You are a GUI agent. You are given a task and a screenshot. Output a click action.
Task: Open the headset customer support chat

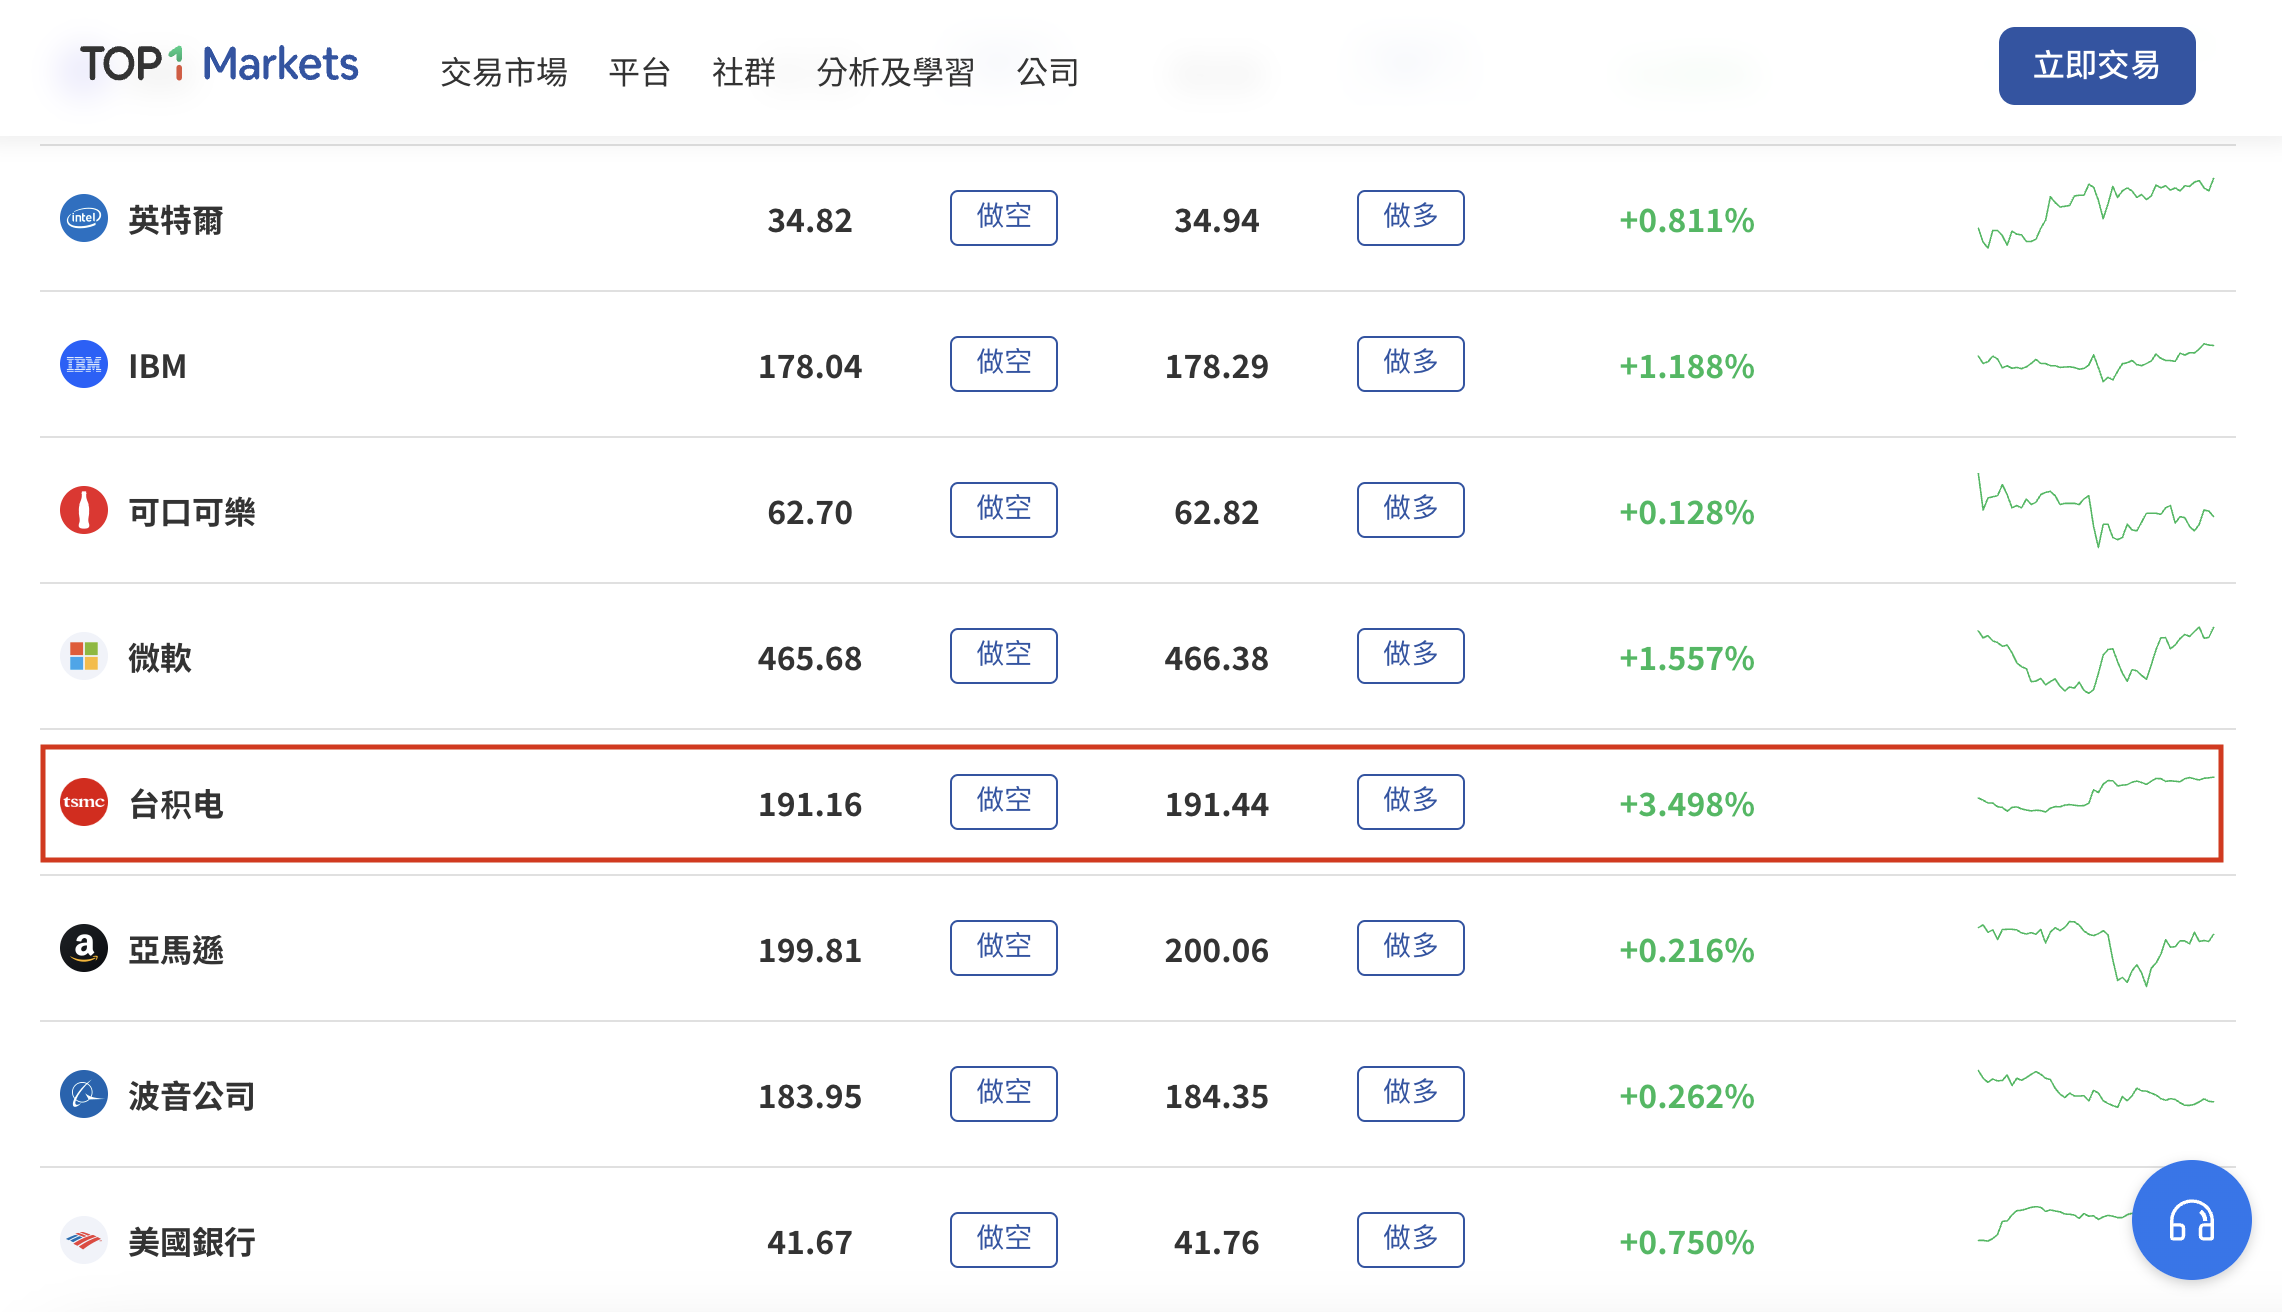(x=2191, y=1220)
